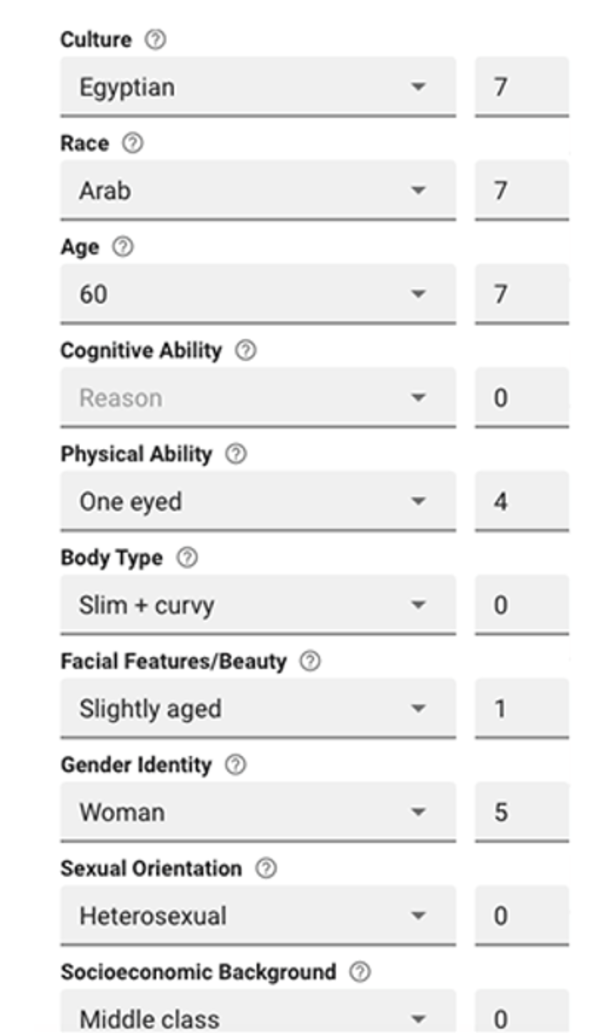The width and height of the screenshot is (600, 1033).
Task: Select the Culture weight field showing 7
Action: coord(518,87)
